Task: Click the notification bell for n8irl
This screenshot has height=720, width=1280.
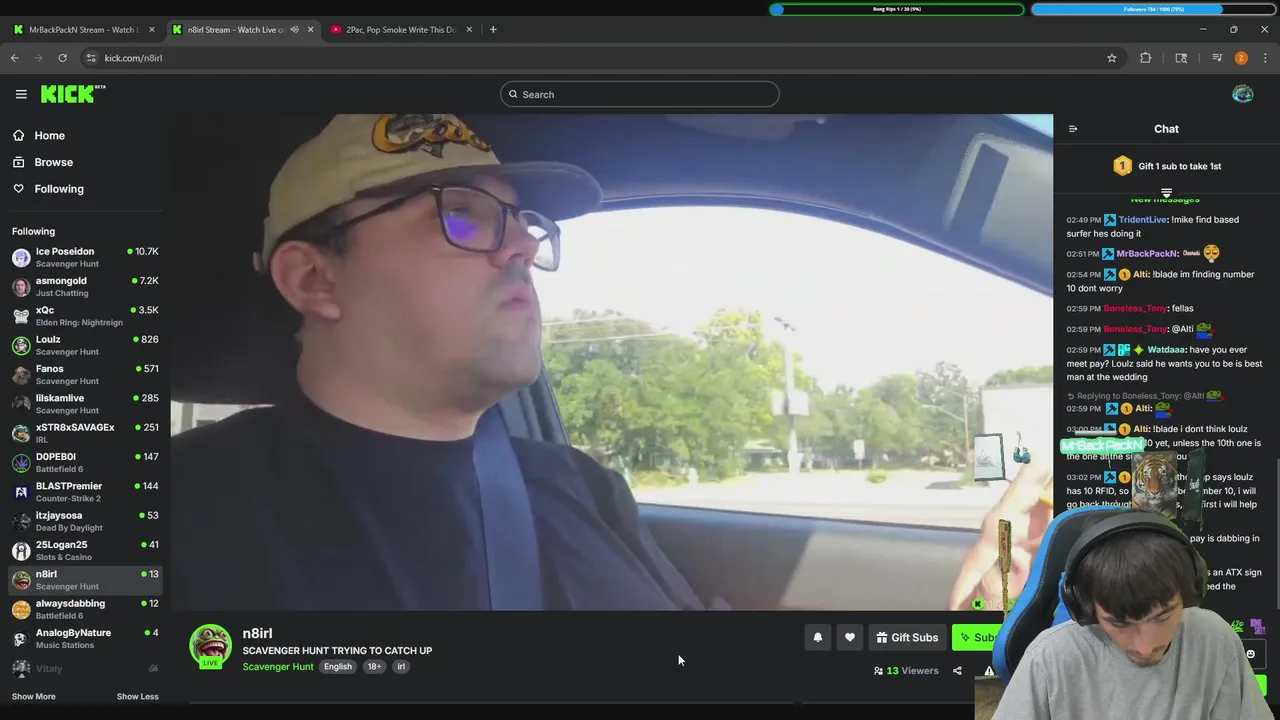Action: 818,638
